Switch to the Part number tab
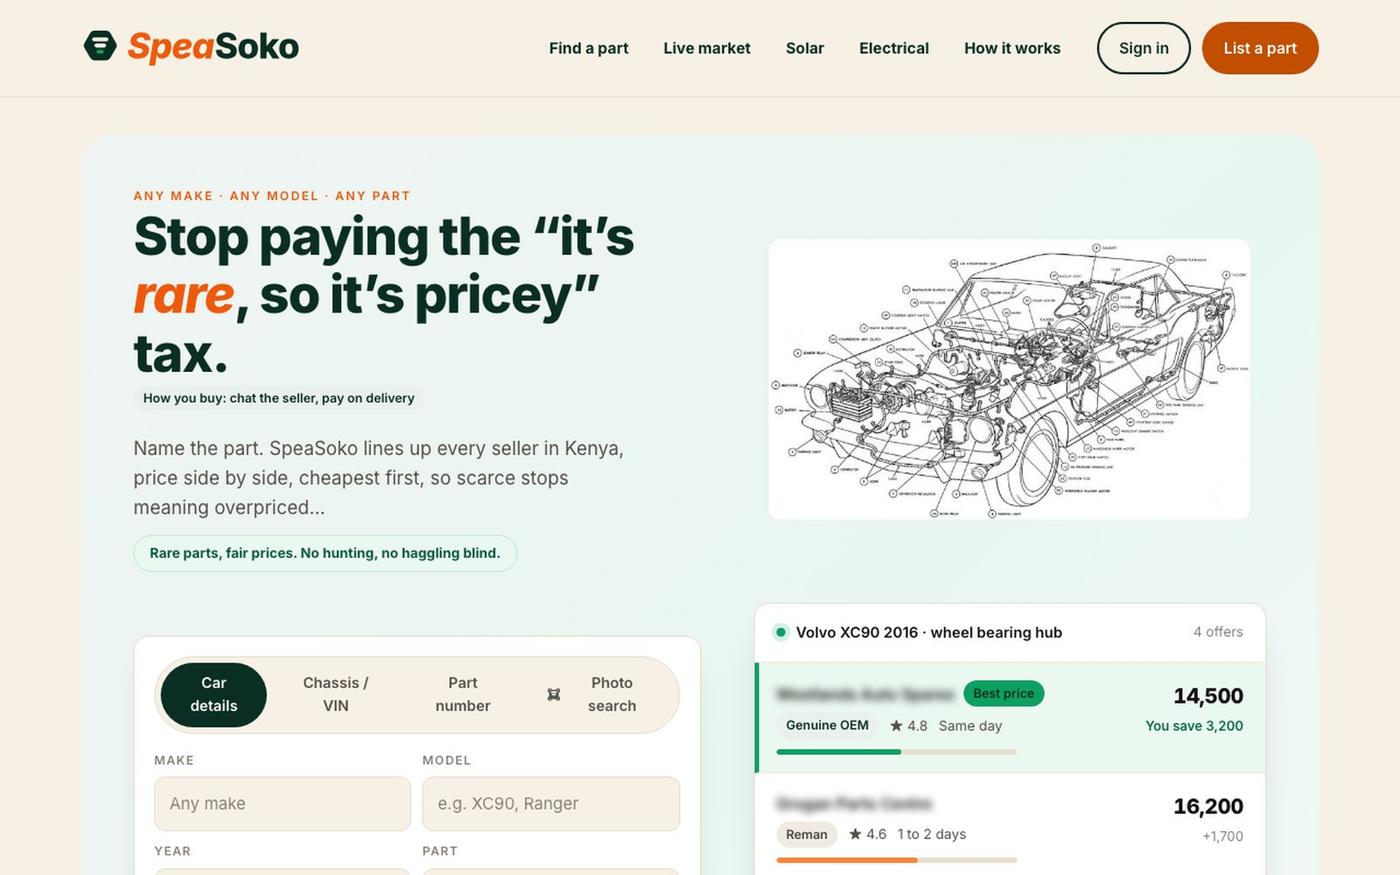The image size is (1400, 875). [463, 694]
